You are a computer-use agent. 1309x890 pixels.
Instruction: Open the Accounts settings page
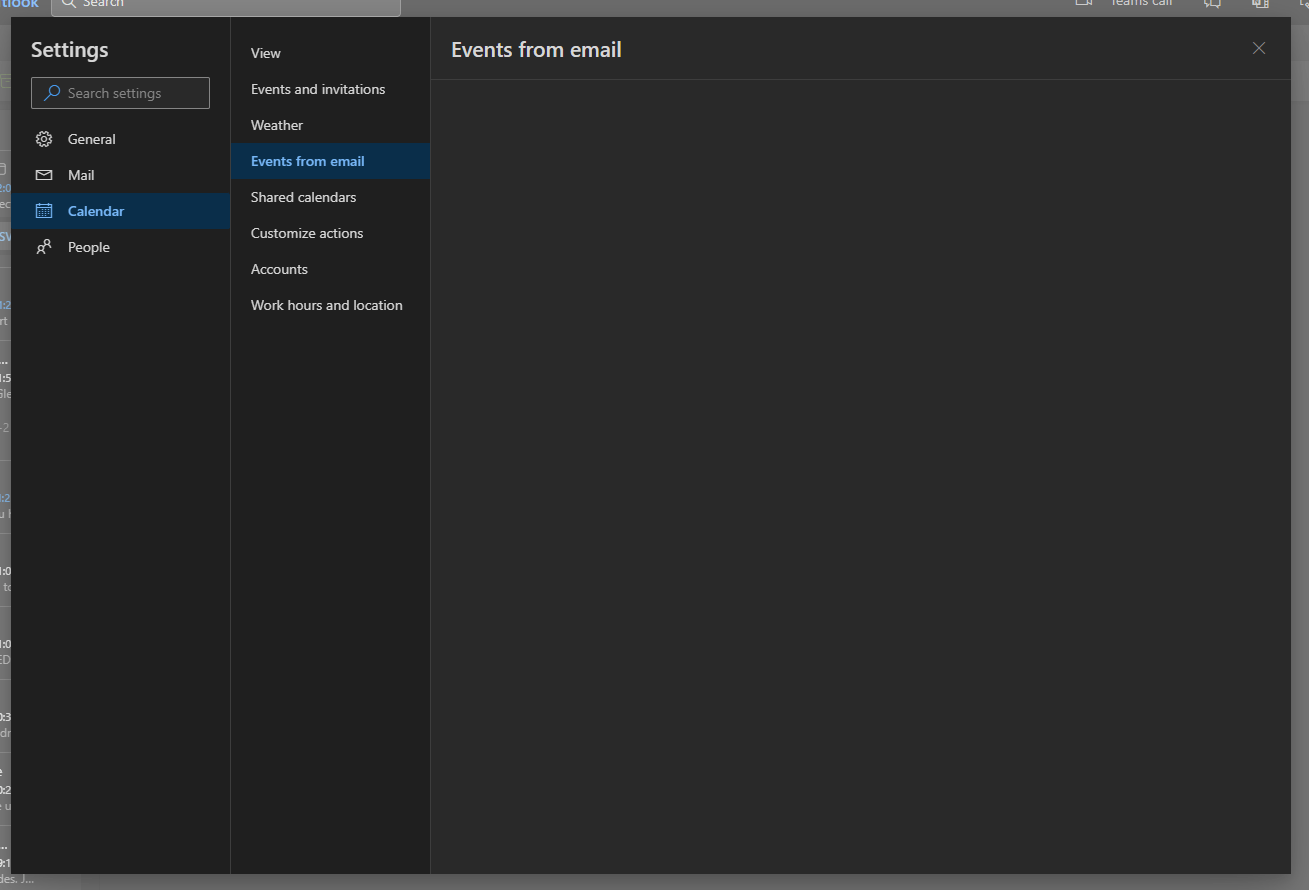(330, 269)
